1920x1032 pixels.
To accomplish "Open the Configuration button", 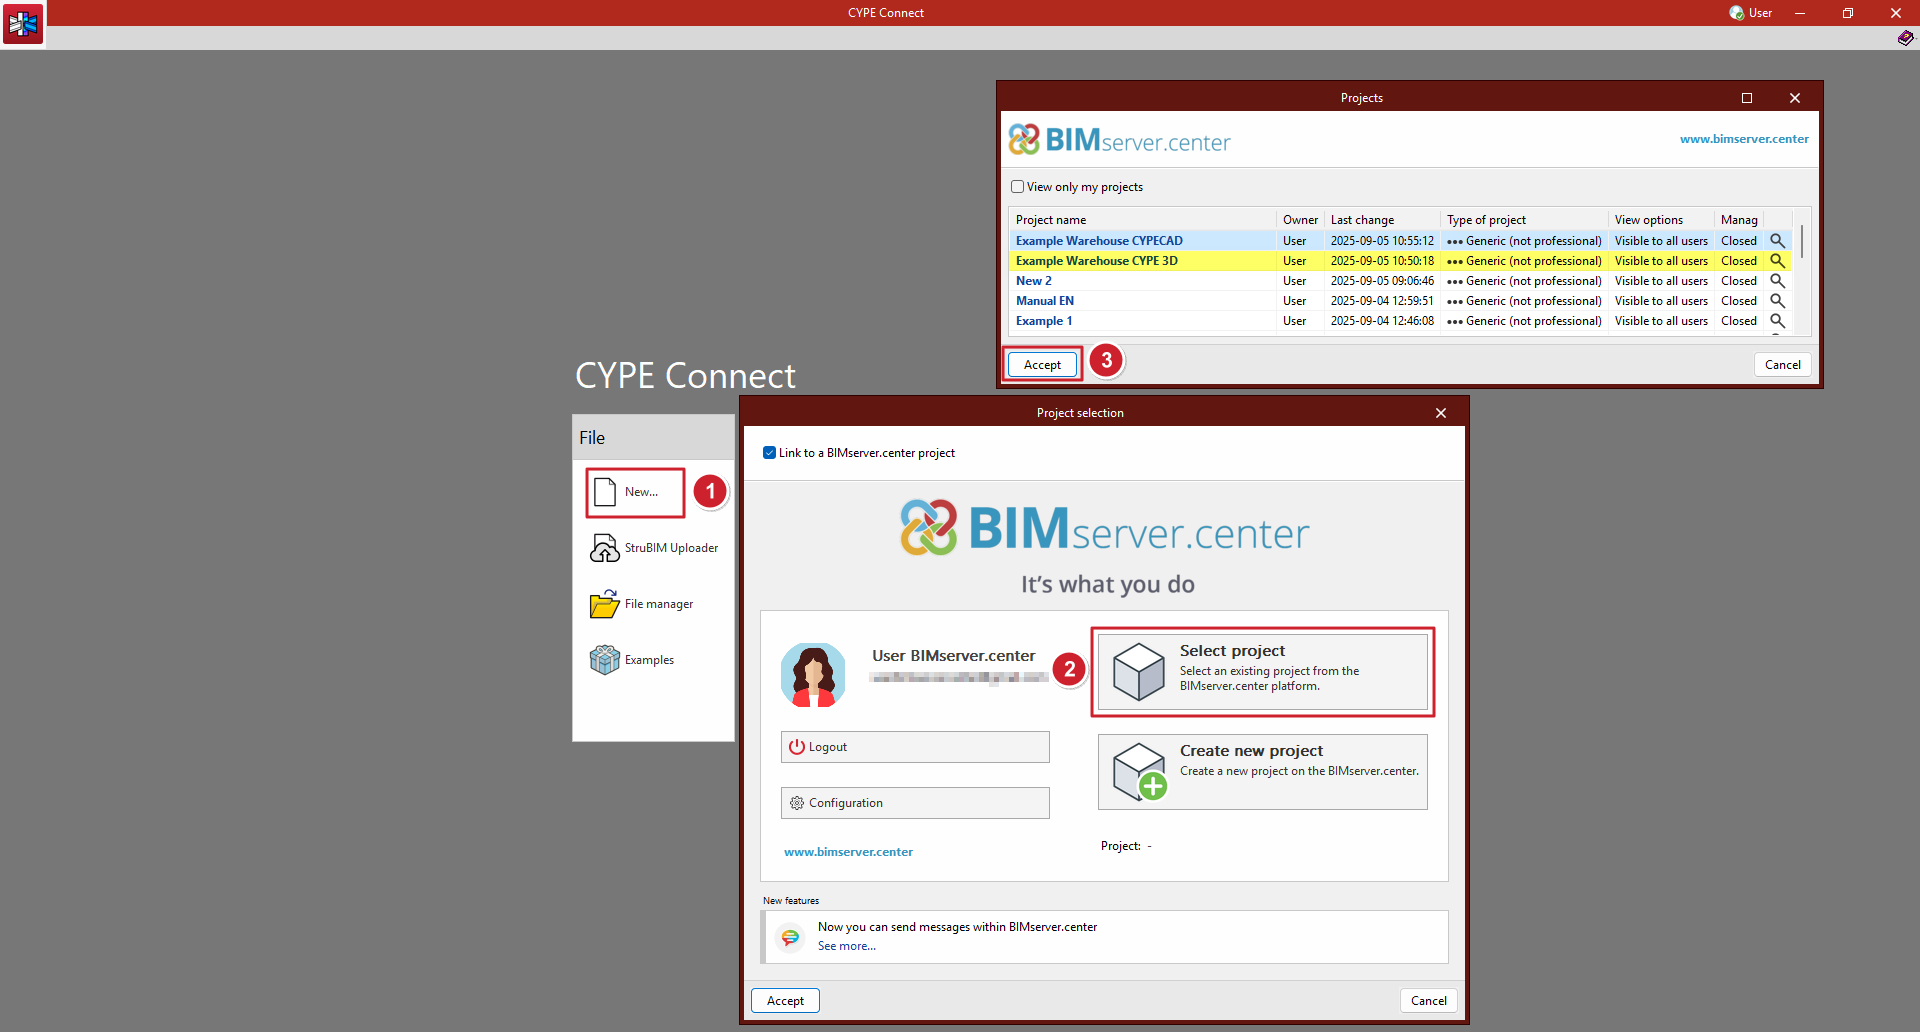I will click(x=915, y=803).
